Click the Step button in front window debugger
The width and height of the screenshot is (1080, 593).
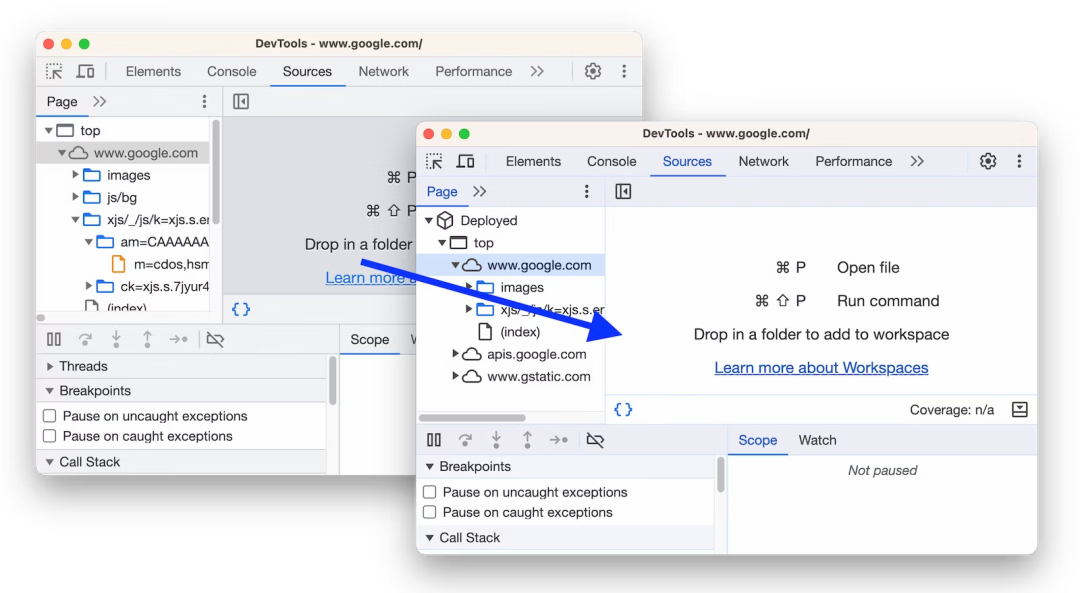[559, 440]
